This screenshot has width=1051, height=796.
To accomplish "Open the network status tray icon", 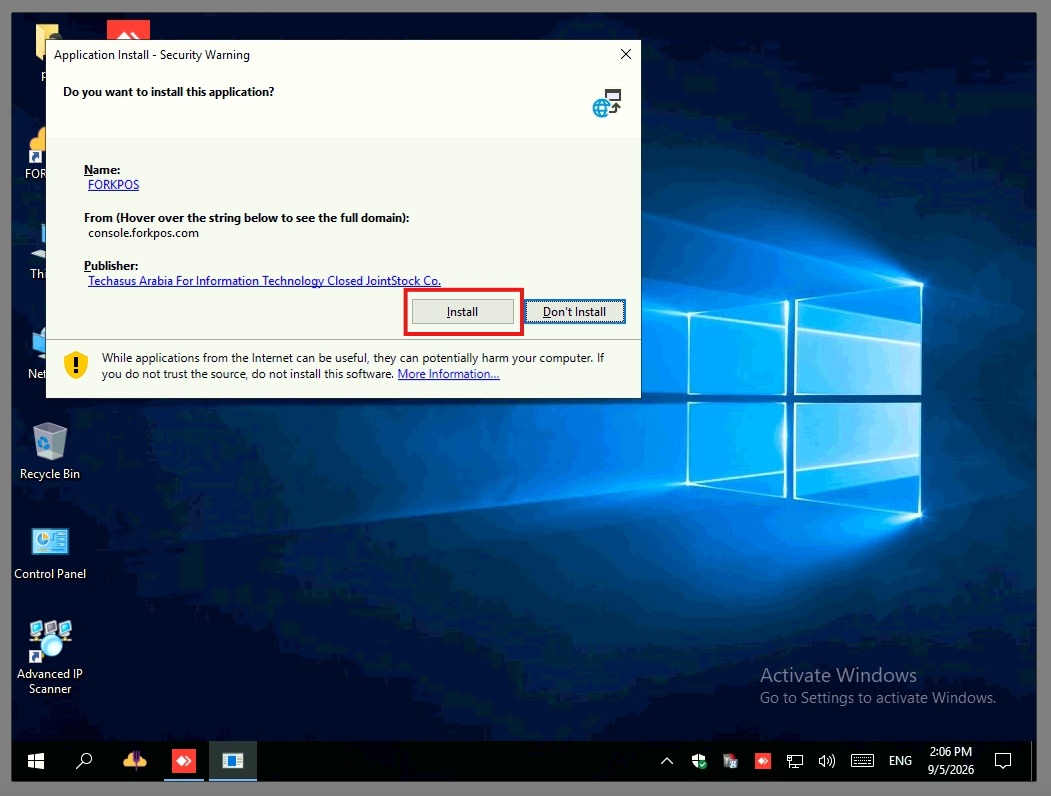I will [x=795, y=760].
